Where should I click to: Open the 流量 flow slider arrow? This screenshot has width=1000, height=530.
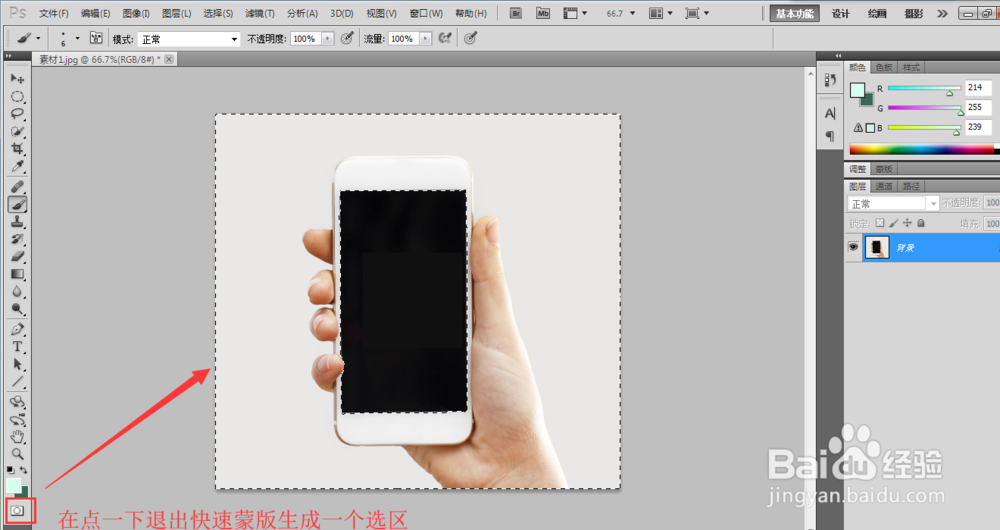425,39
